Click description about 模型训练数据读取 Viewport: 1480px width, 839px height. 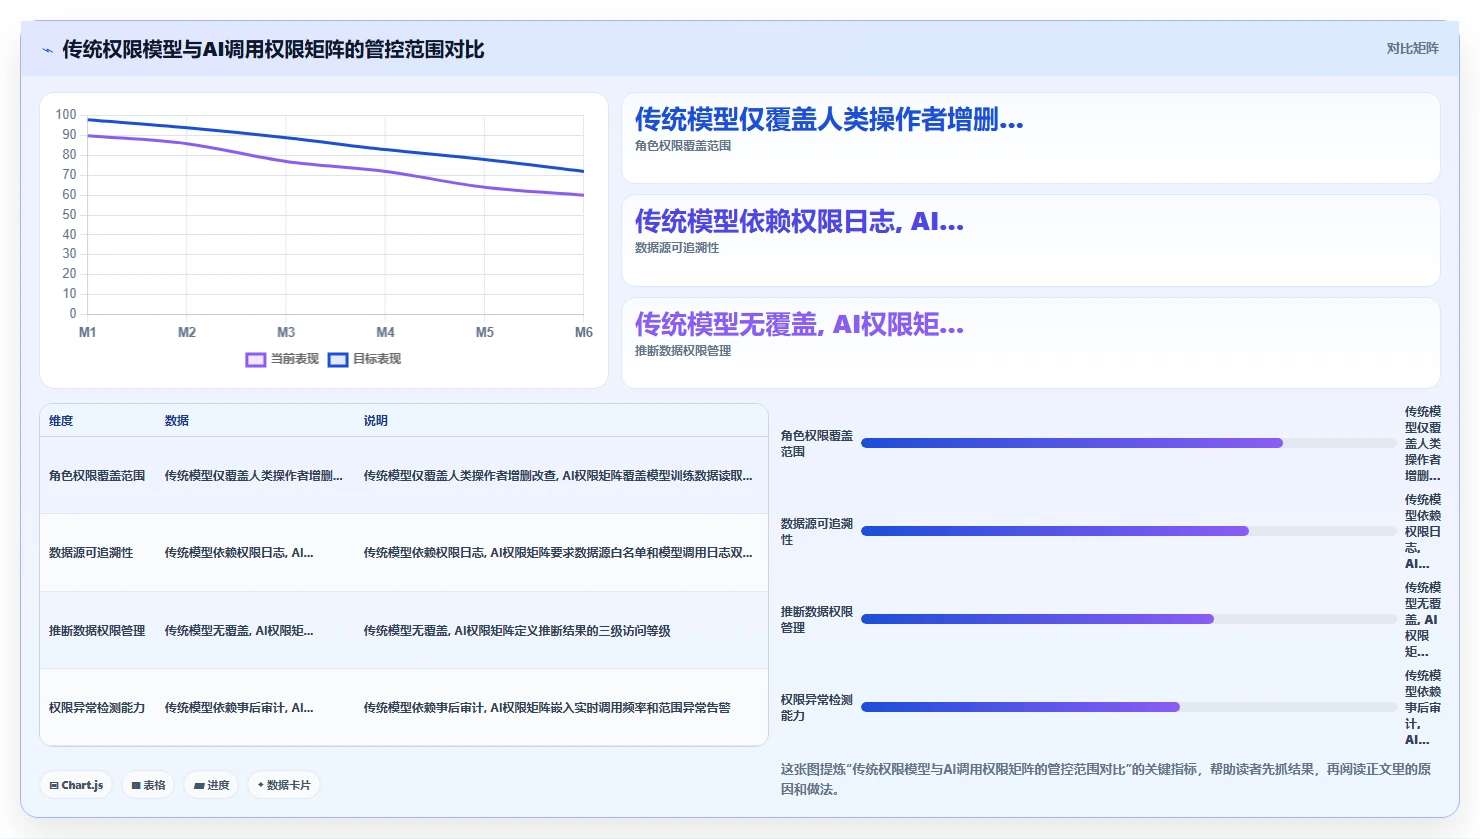[x=558, y=476]
